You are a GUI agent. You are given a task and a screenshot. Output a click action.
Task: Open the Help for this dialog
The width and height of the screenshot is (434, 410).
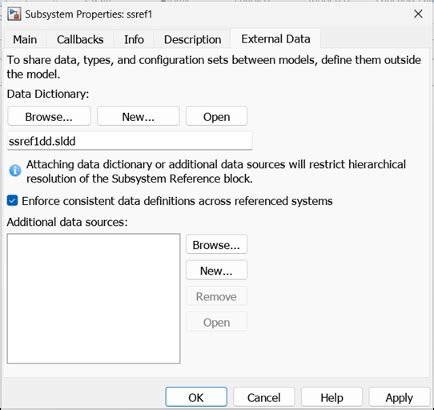332,397
